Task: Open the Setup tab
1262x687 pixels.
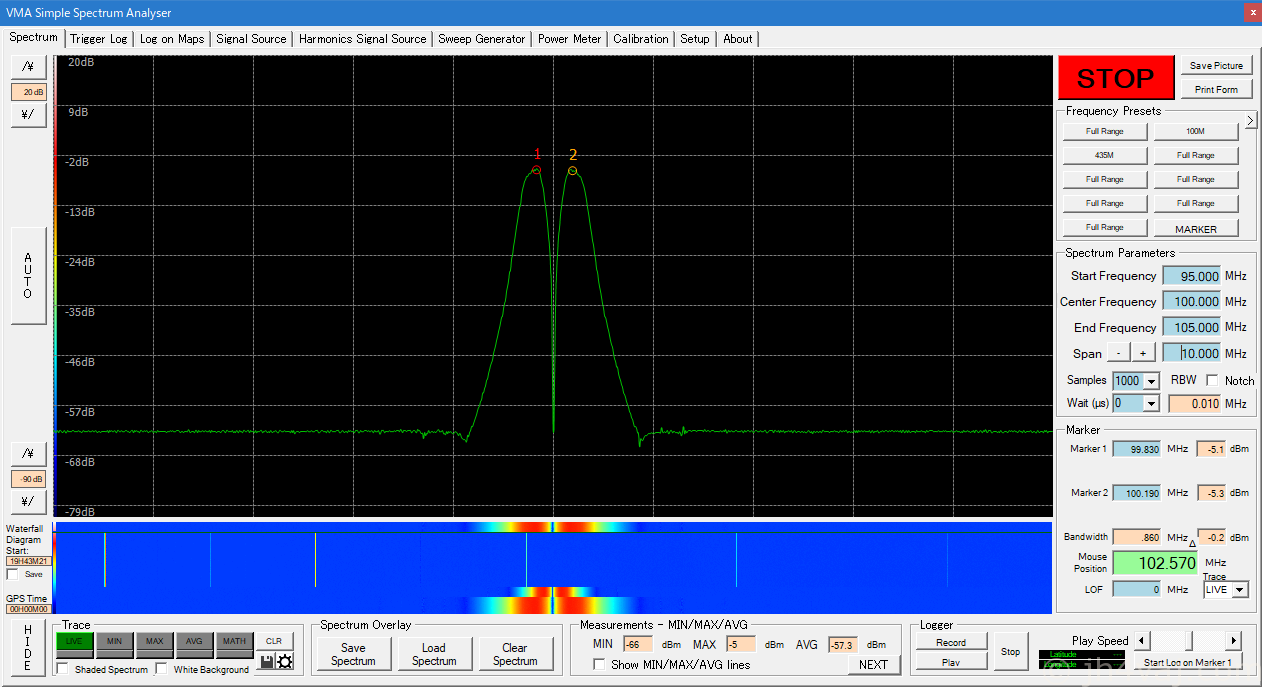Action: (x=695, y=39)
